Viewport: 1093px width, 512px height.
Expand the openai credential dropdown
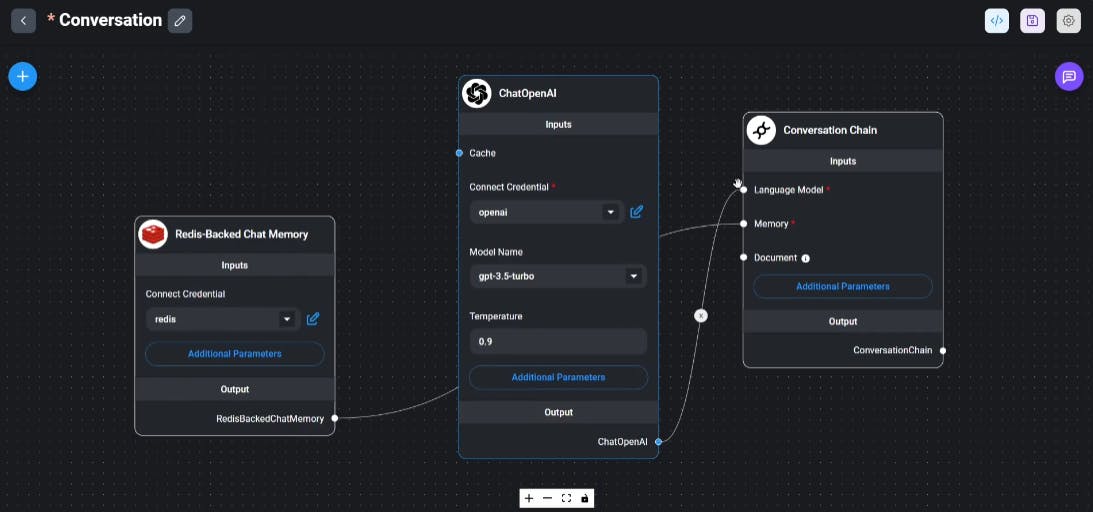[x=609, y=212]
